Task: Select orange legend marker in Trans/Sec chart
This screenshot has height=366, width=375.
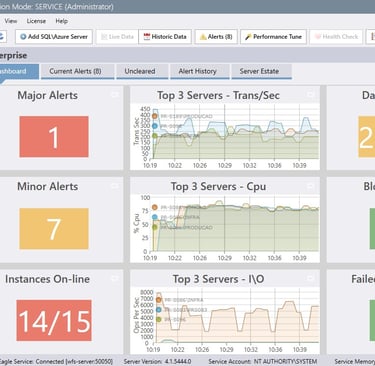Action: pyautogui.click(x=155, y=116)
